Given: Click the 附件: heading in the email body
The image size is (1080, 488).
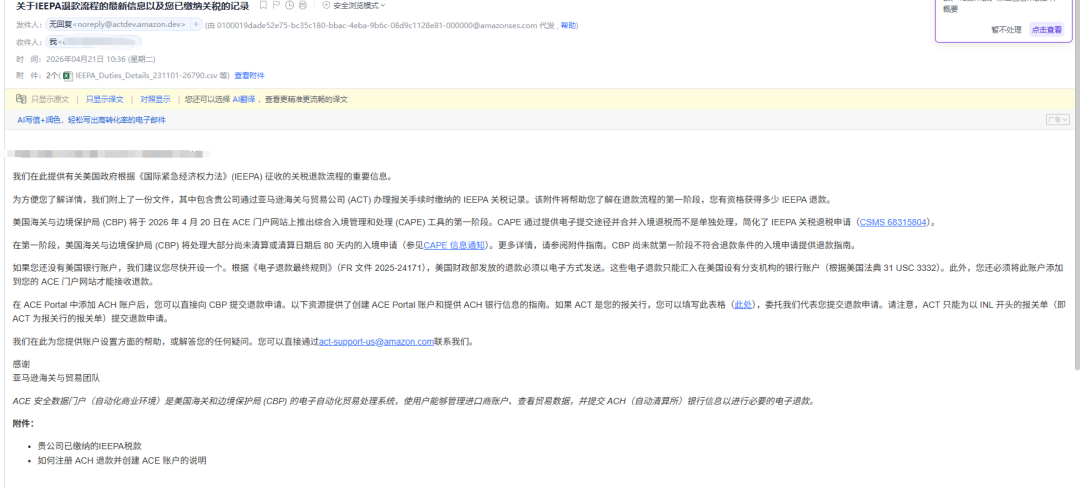Looking at the screenshot, I should [x=23, y=423].
